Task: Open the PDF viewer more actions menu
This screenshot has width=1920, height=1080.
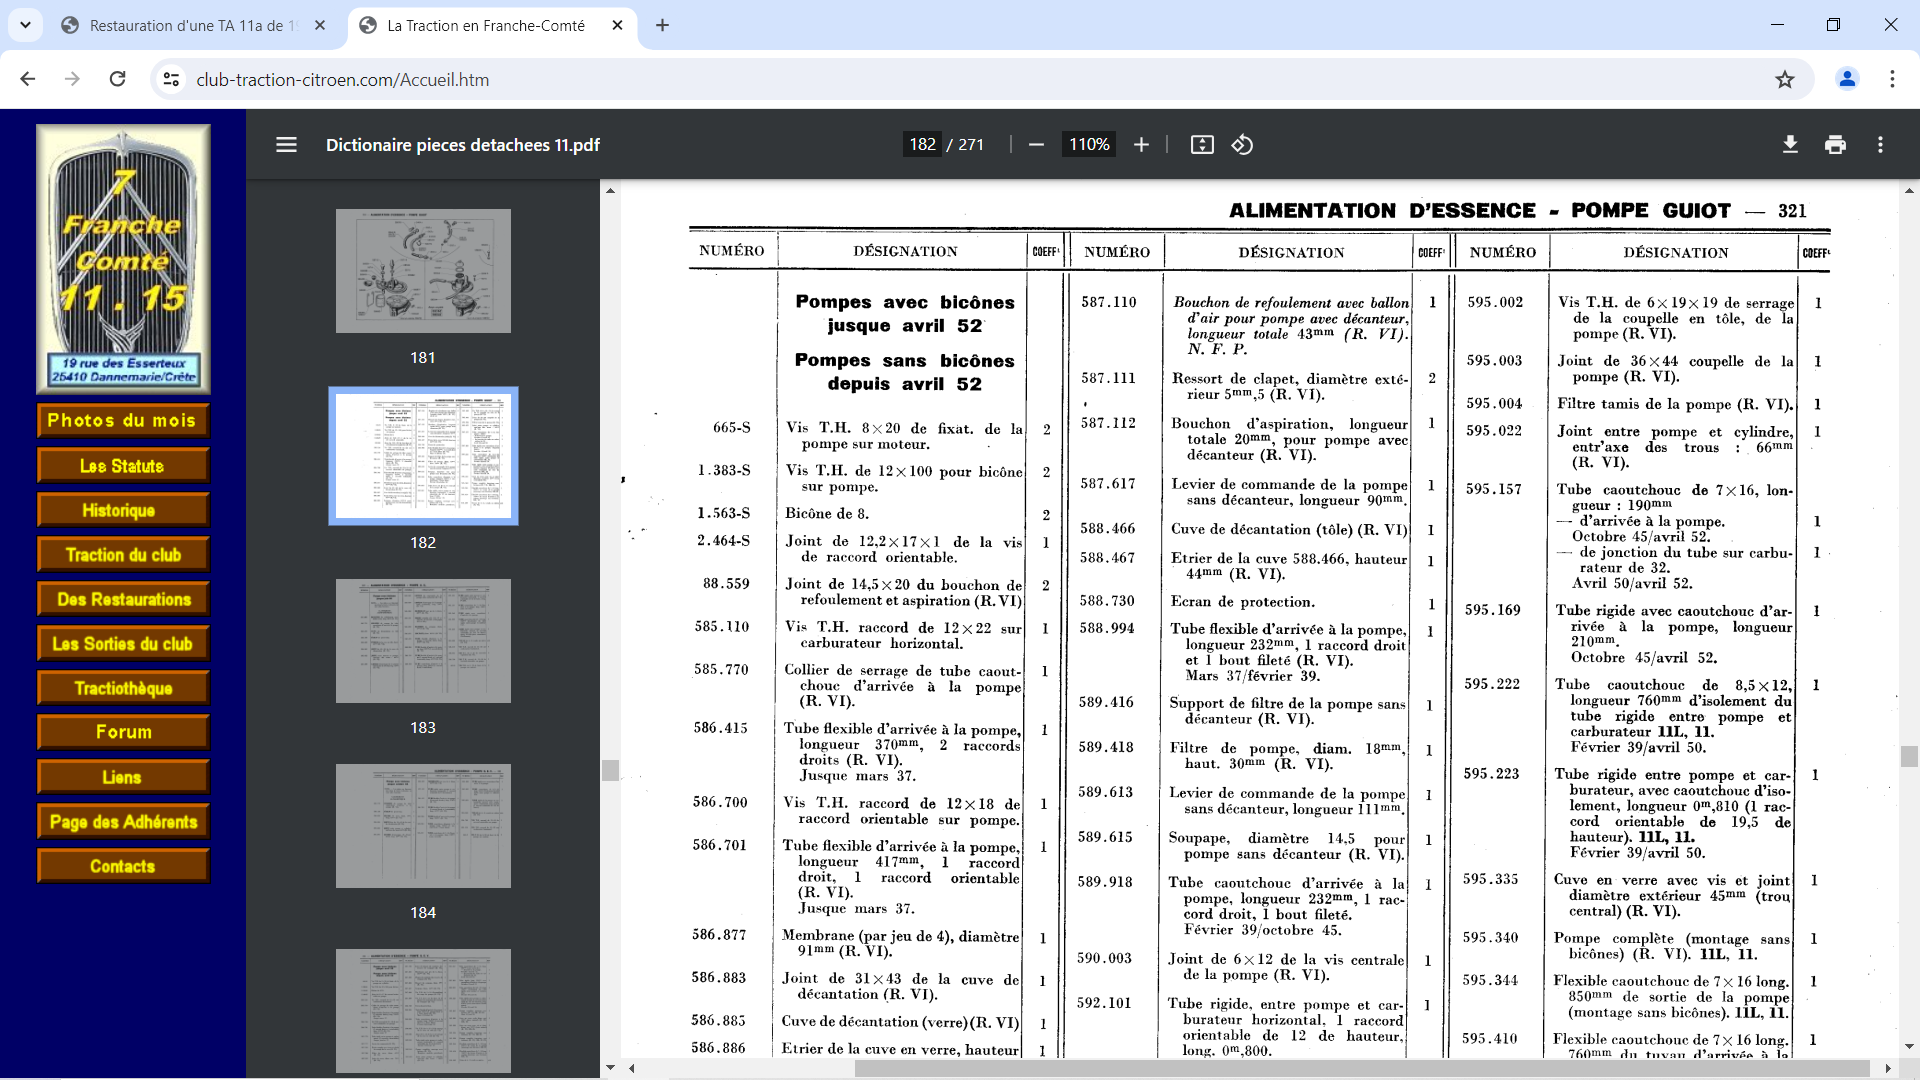Action: (x=1880, y=145)
